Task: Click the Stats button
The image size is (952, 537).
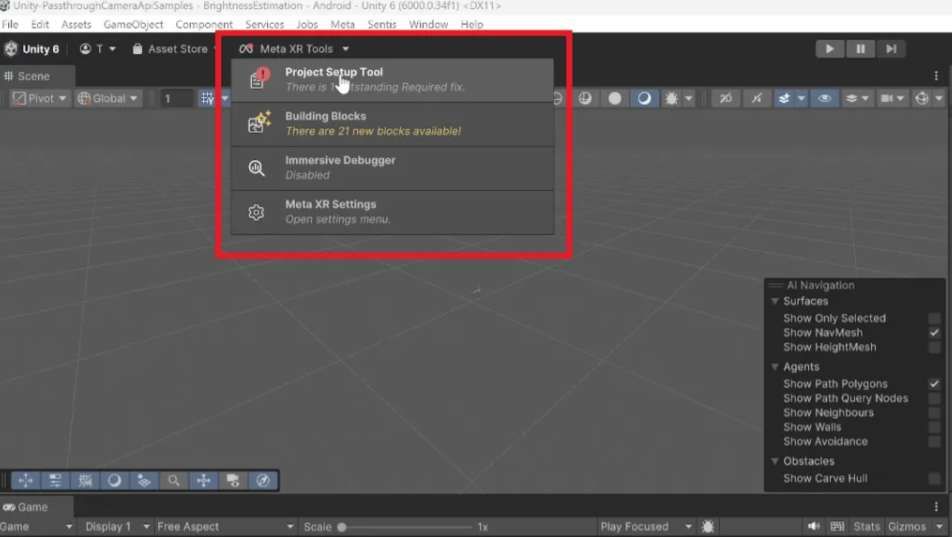Action: (x=867, y=526)
